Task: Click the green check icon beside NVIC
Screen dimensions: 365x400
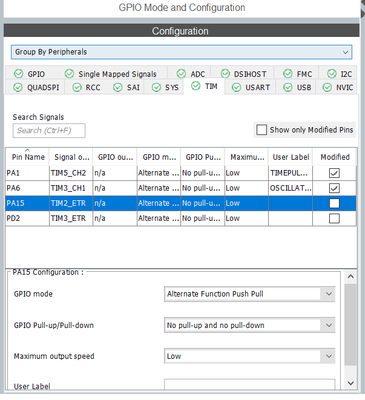Action: [x=327, y=87]
